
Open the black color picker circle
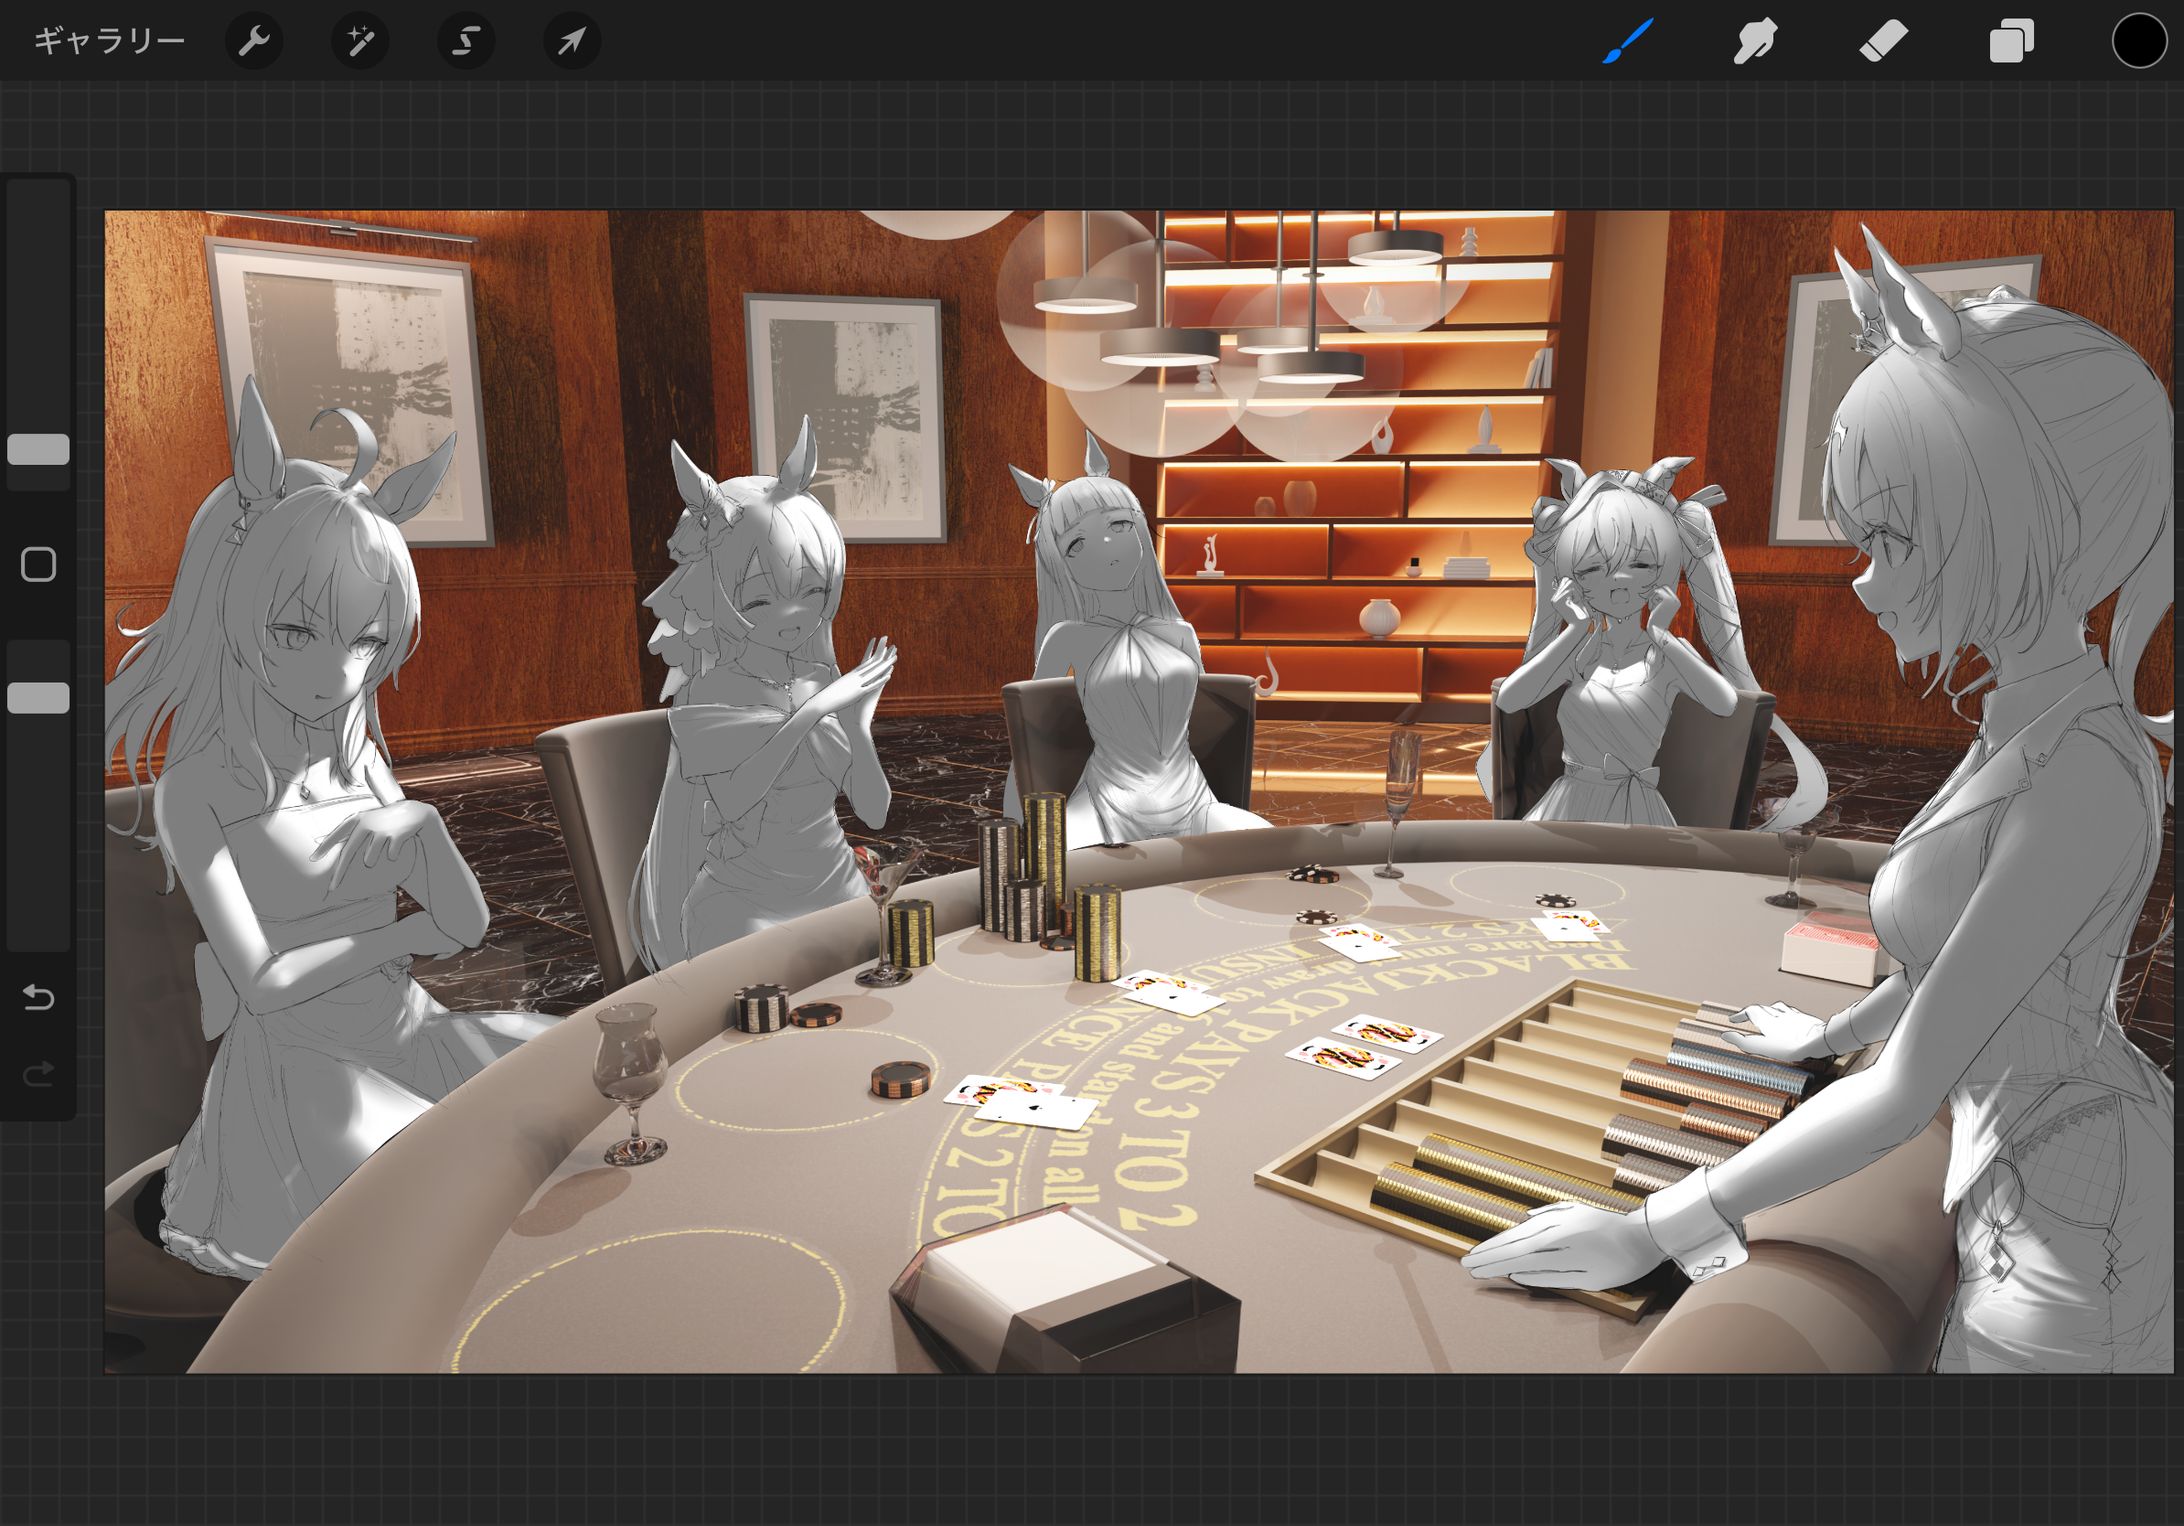(x=2139, y=41)
